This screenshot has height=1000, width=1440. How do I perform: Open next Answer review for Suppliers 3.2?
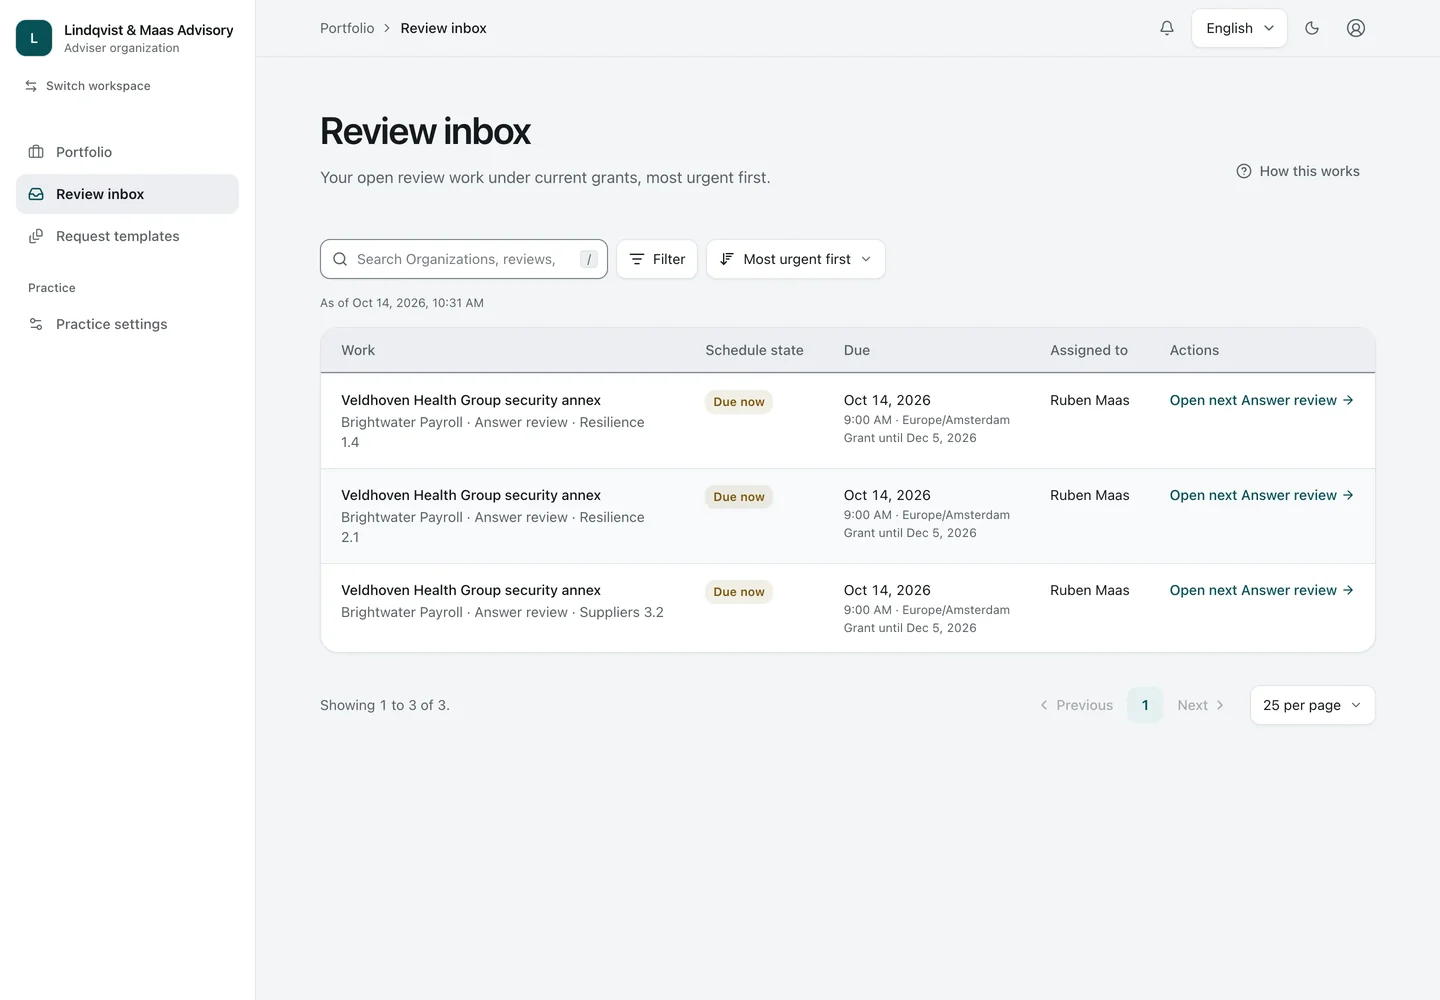click(x=1262, y=590)
